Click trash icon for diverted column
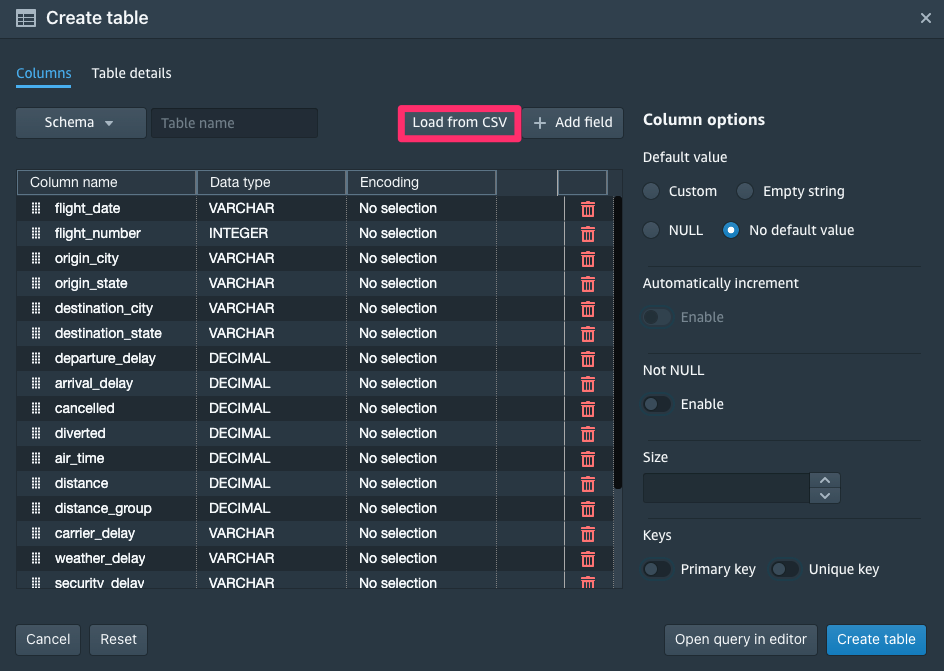The height and width of the screenshot is (671, 944). [x=588, y=434]
